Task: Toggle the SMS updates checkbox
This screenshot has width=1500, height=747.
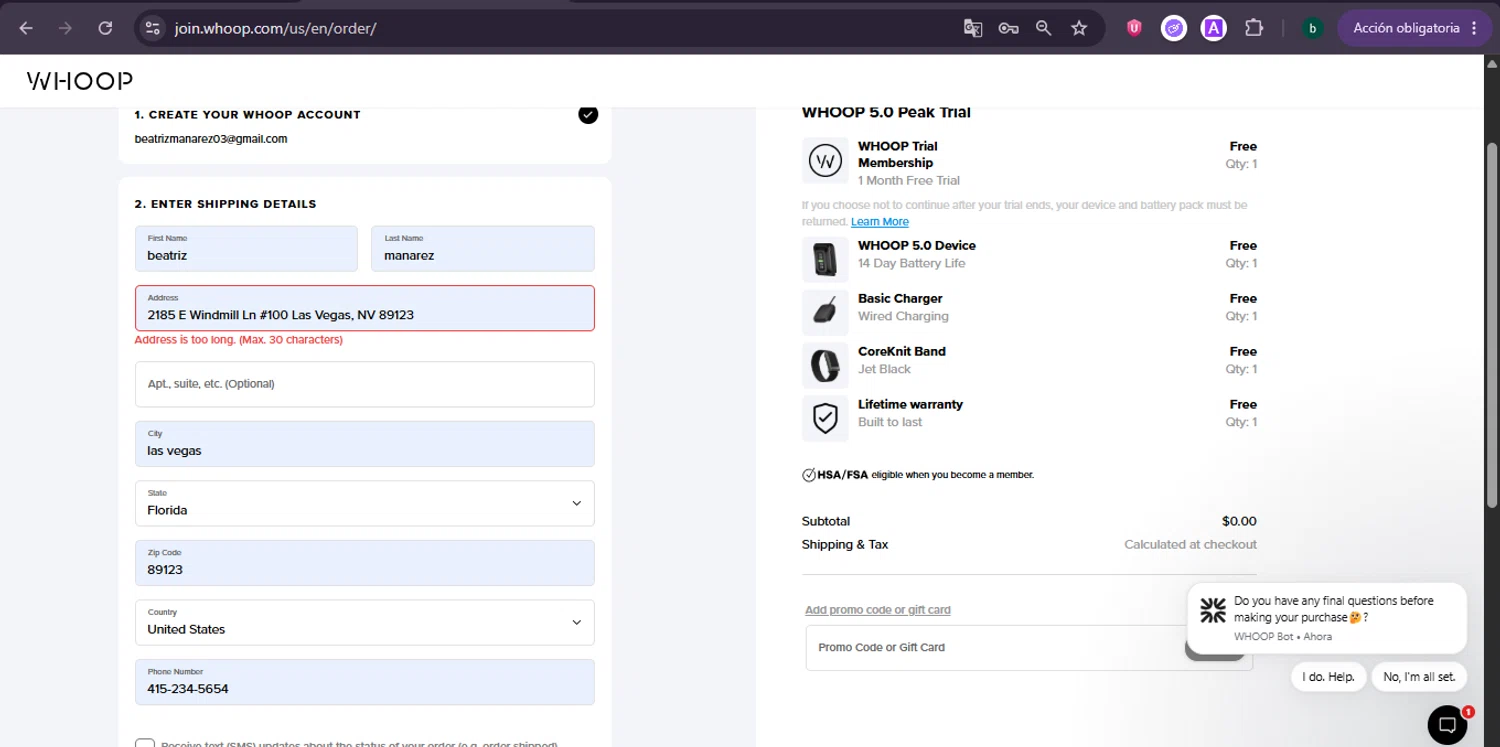Action: click(145, 743)
